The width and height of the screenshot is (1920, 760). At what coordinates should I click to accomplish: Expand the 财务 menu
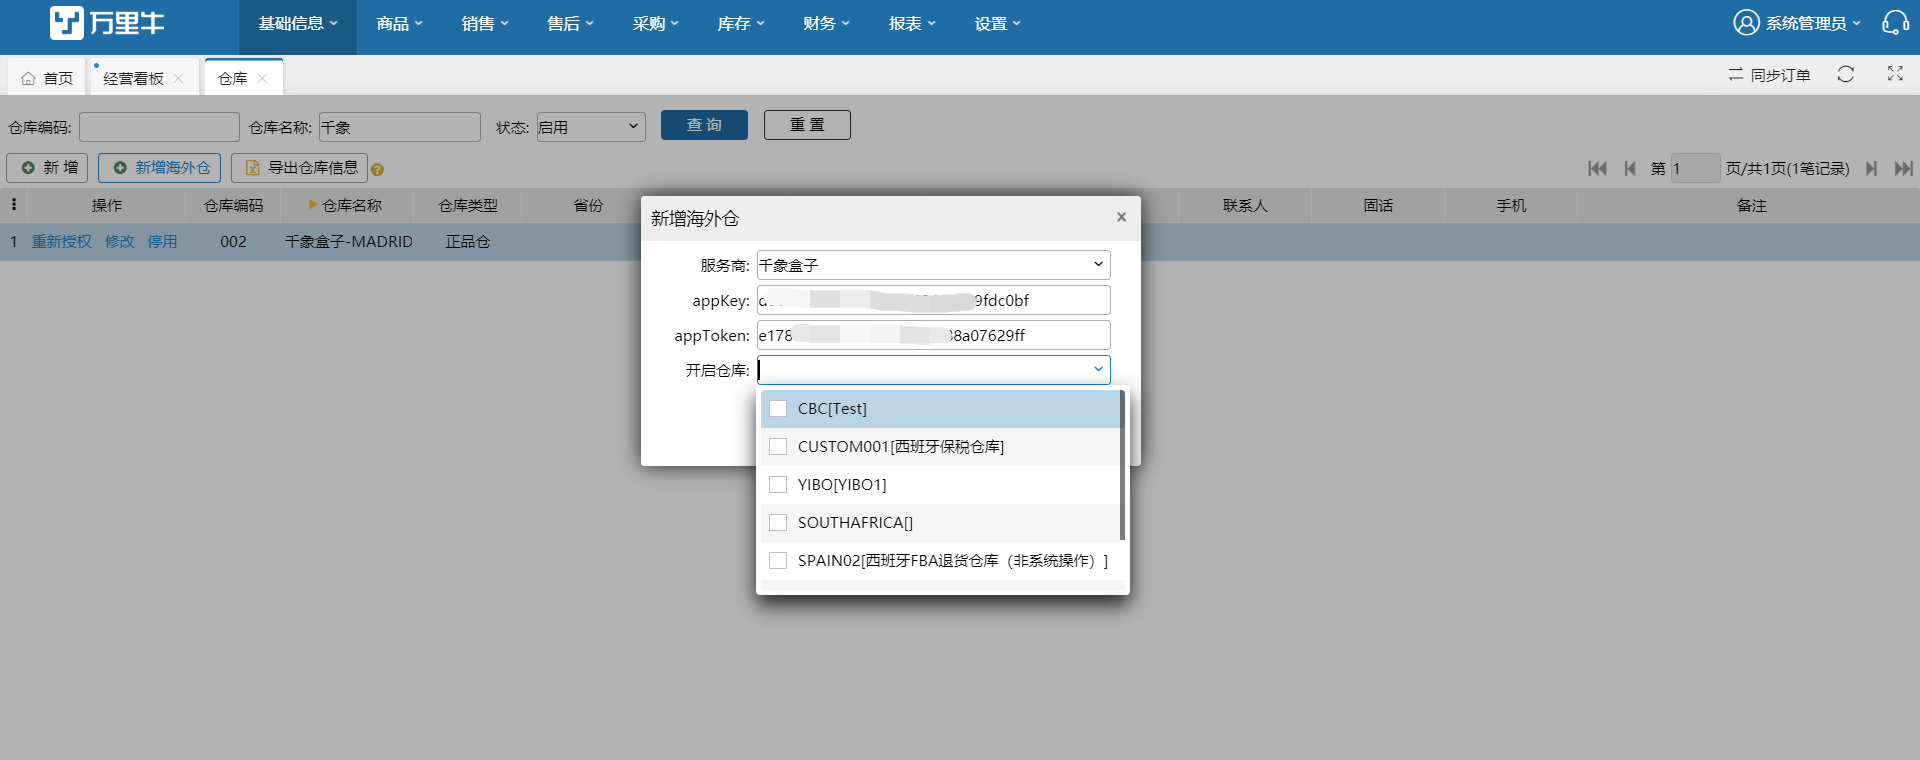[x=826, y=23]
